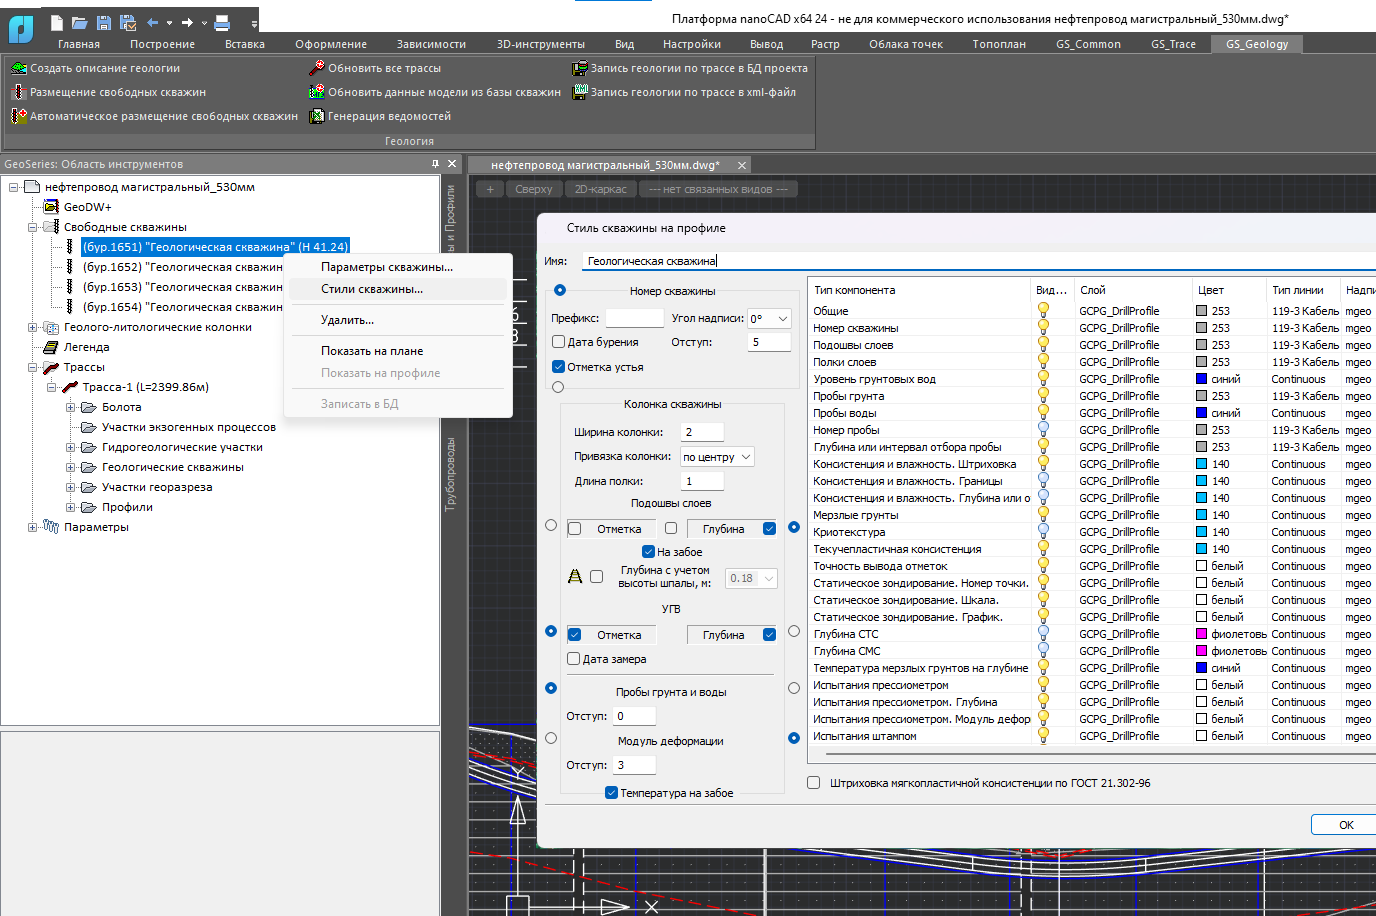Click 'Запись геологии по трассе в xml-файл' icon
Screen dimensions: 1376x916
579,92
